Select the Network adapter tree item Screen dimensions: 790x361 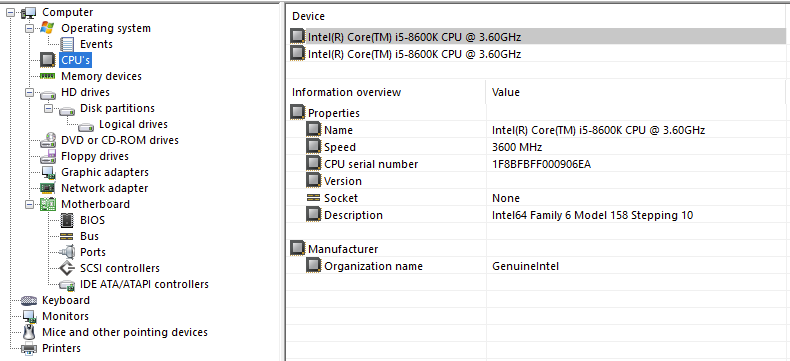click(104, 188)
